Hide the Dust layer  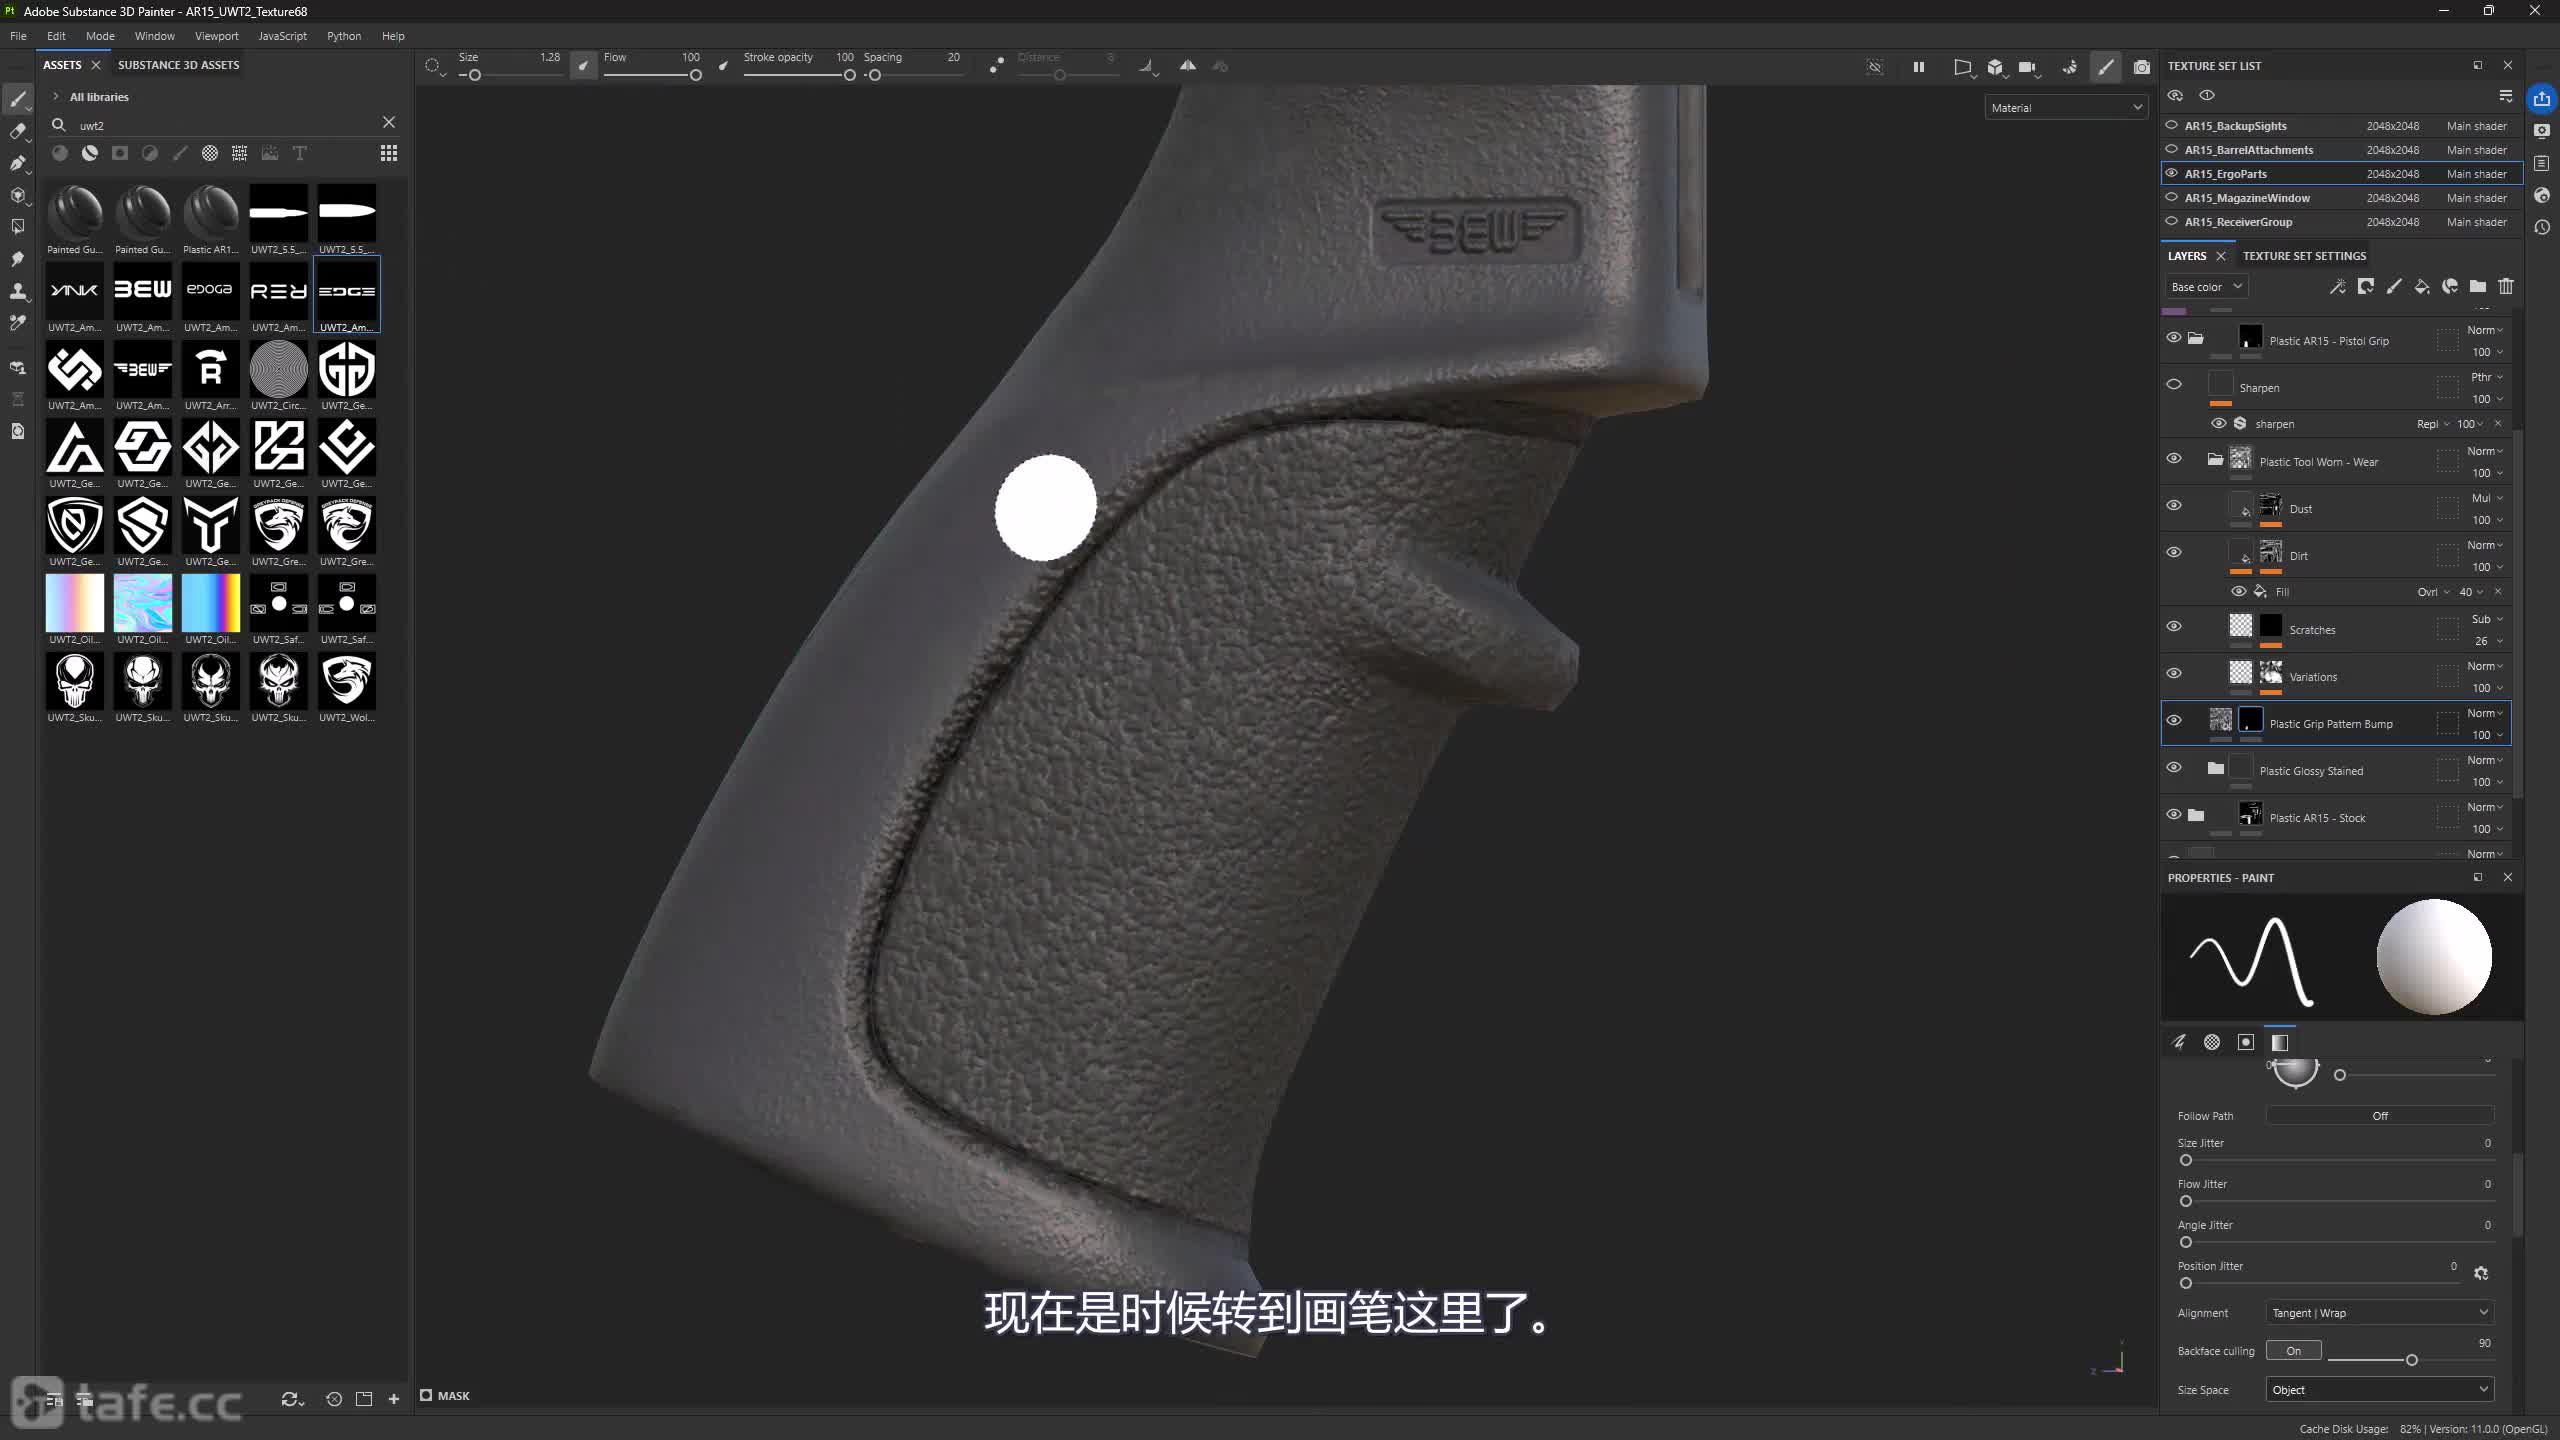(x=2174, y=505)
